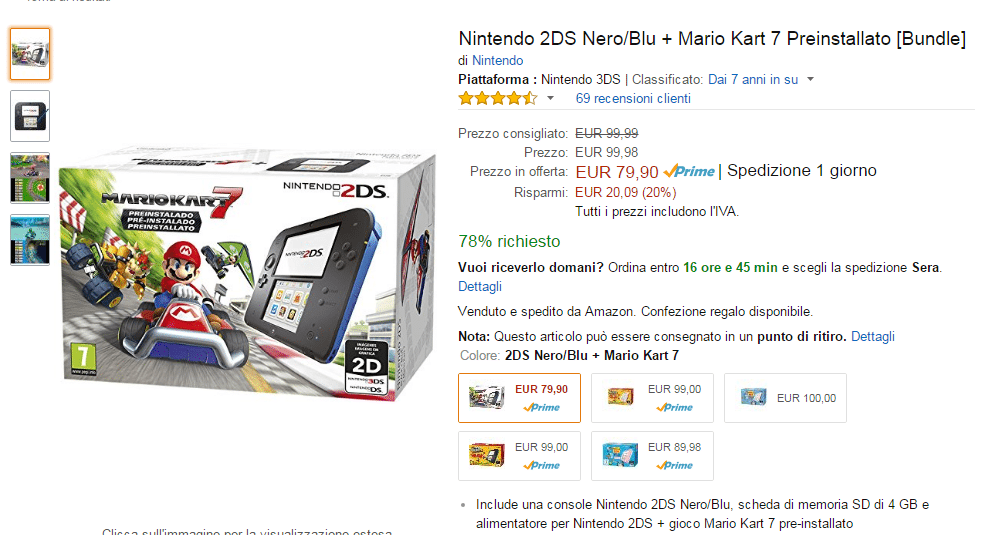Choose the EUR 100,00 bundle option
The height and width of the screenshot is (535, 988).
tap(785, 398)
